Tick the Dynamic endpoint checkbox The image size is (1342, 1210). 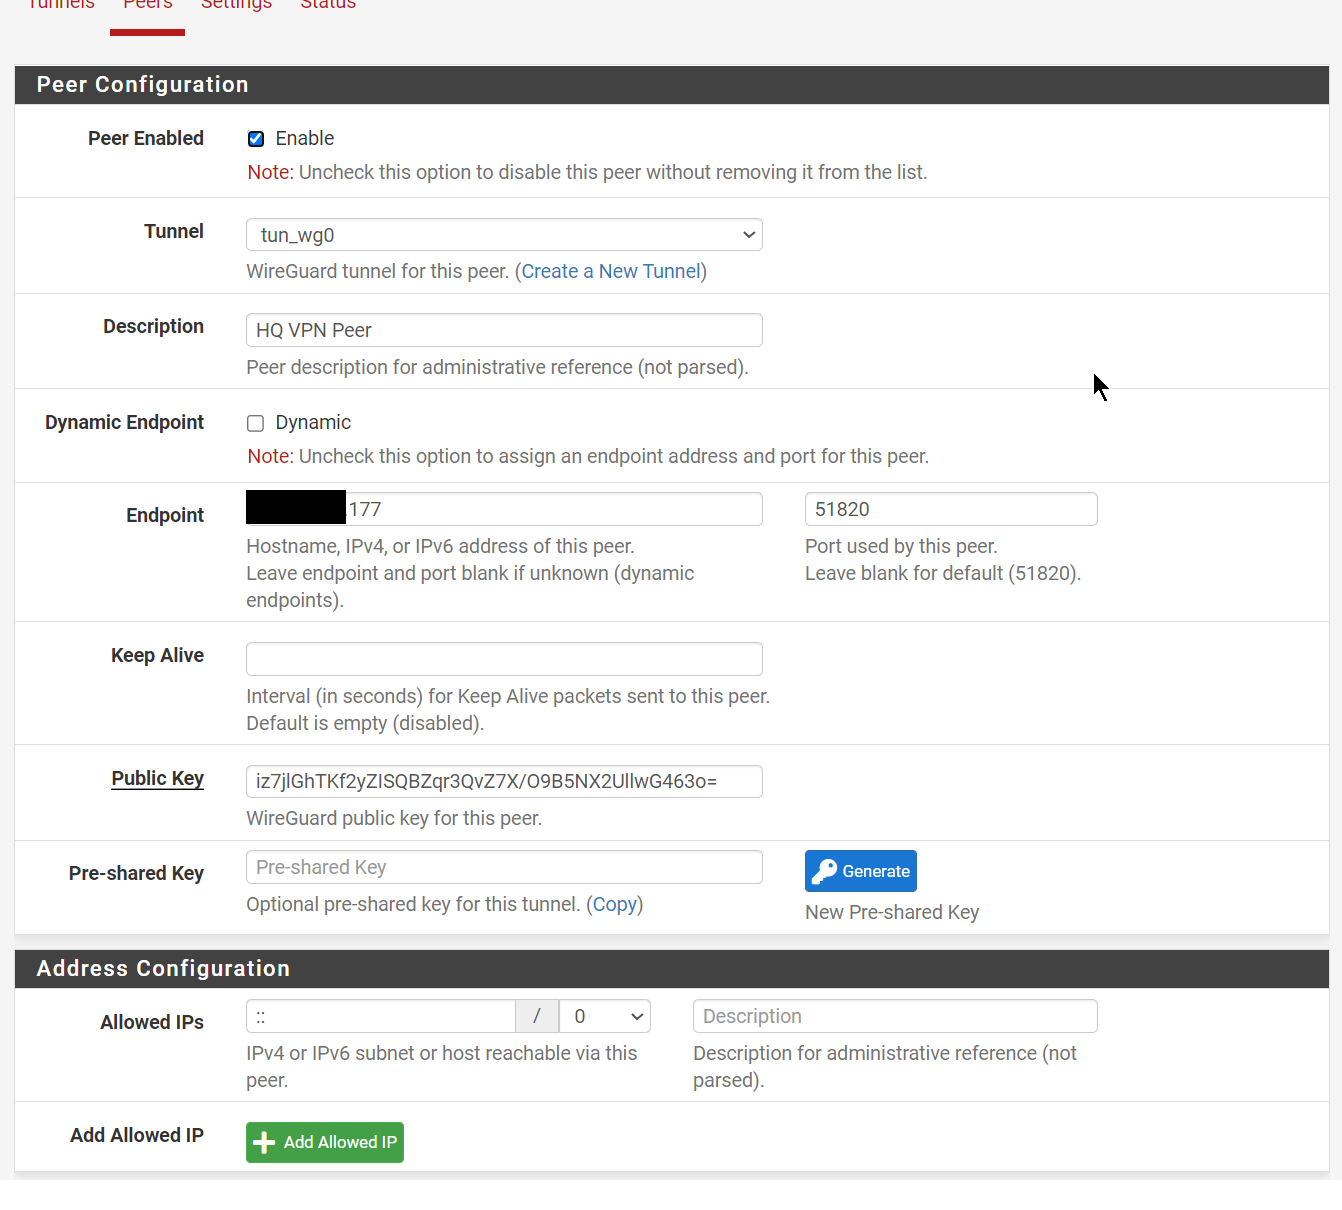[x=256, y=423]
